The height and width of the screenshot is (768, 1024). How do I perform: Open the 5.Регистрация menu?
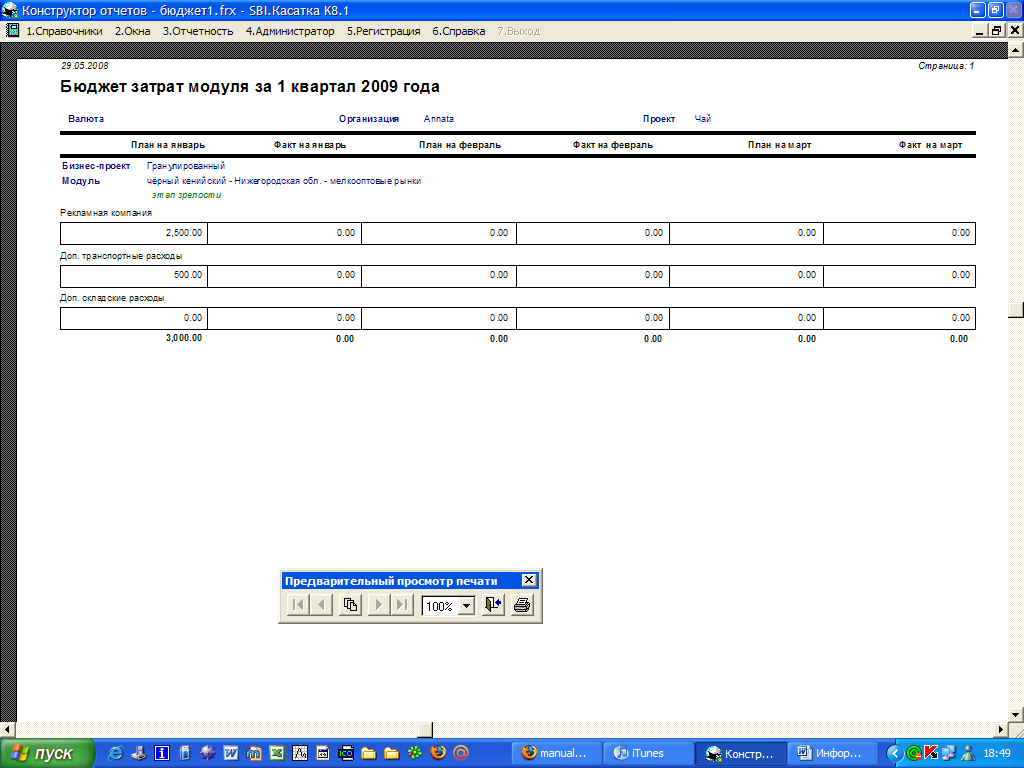click(x=383, y=31)
